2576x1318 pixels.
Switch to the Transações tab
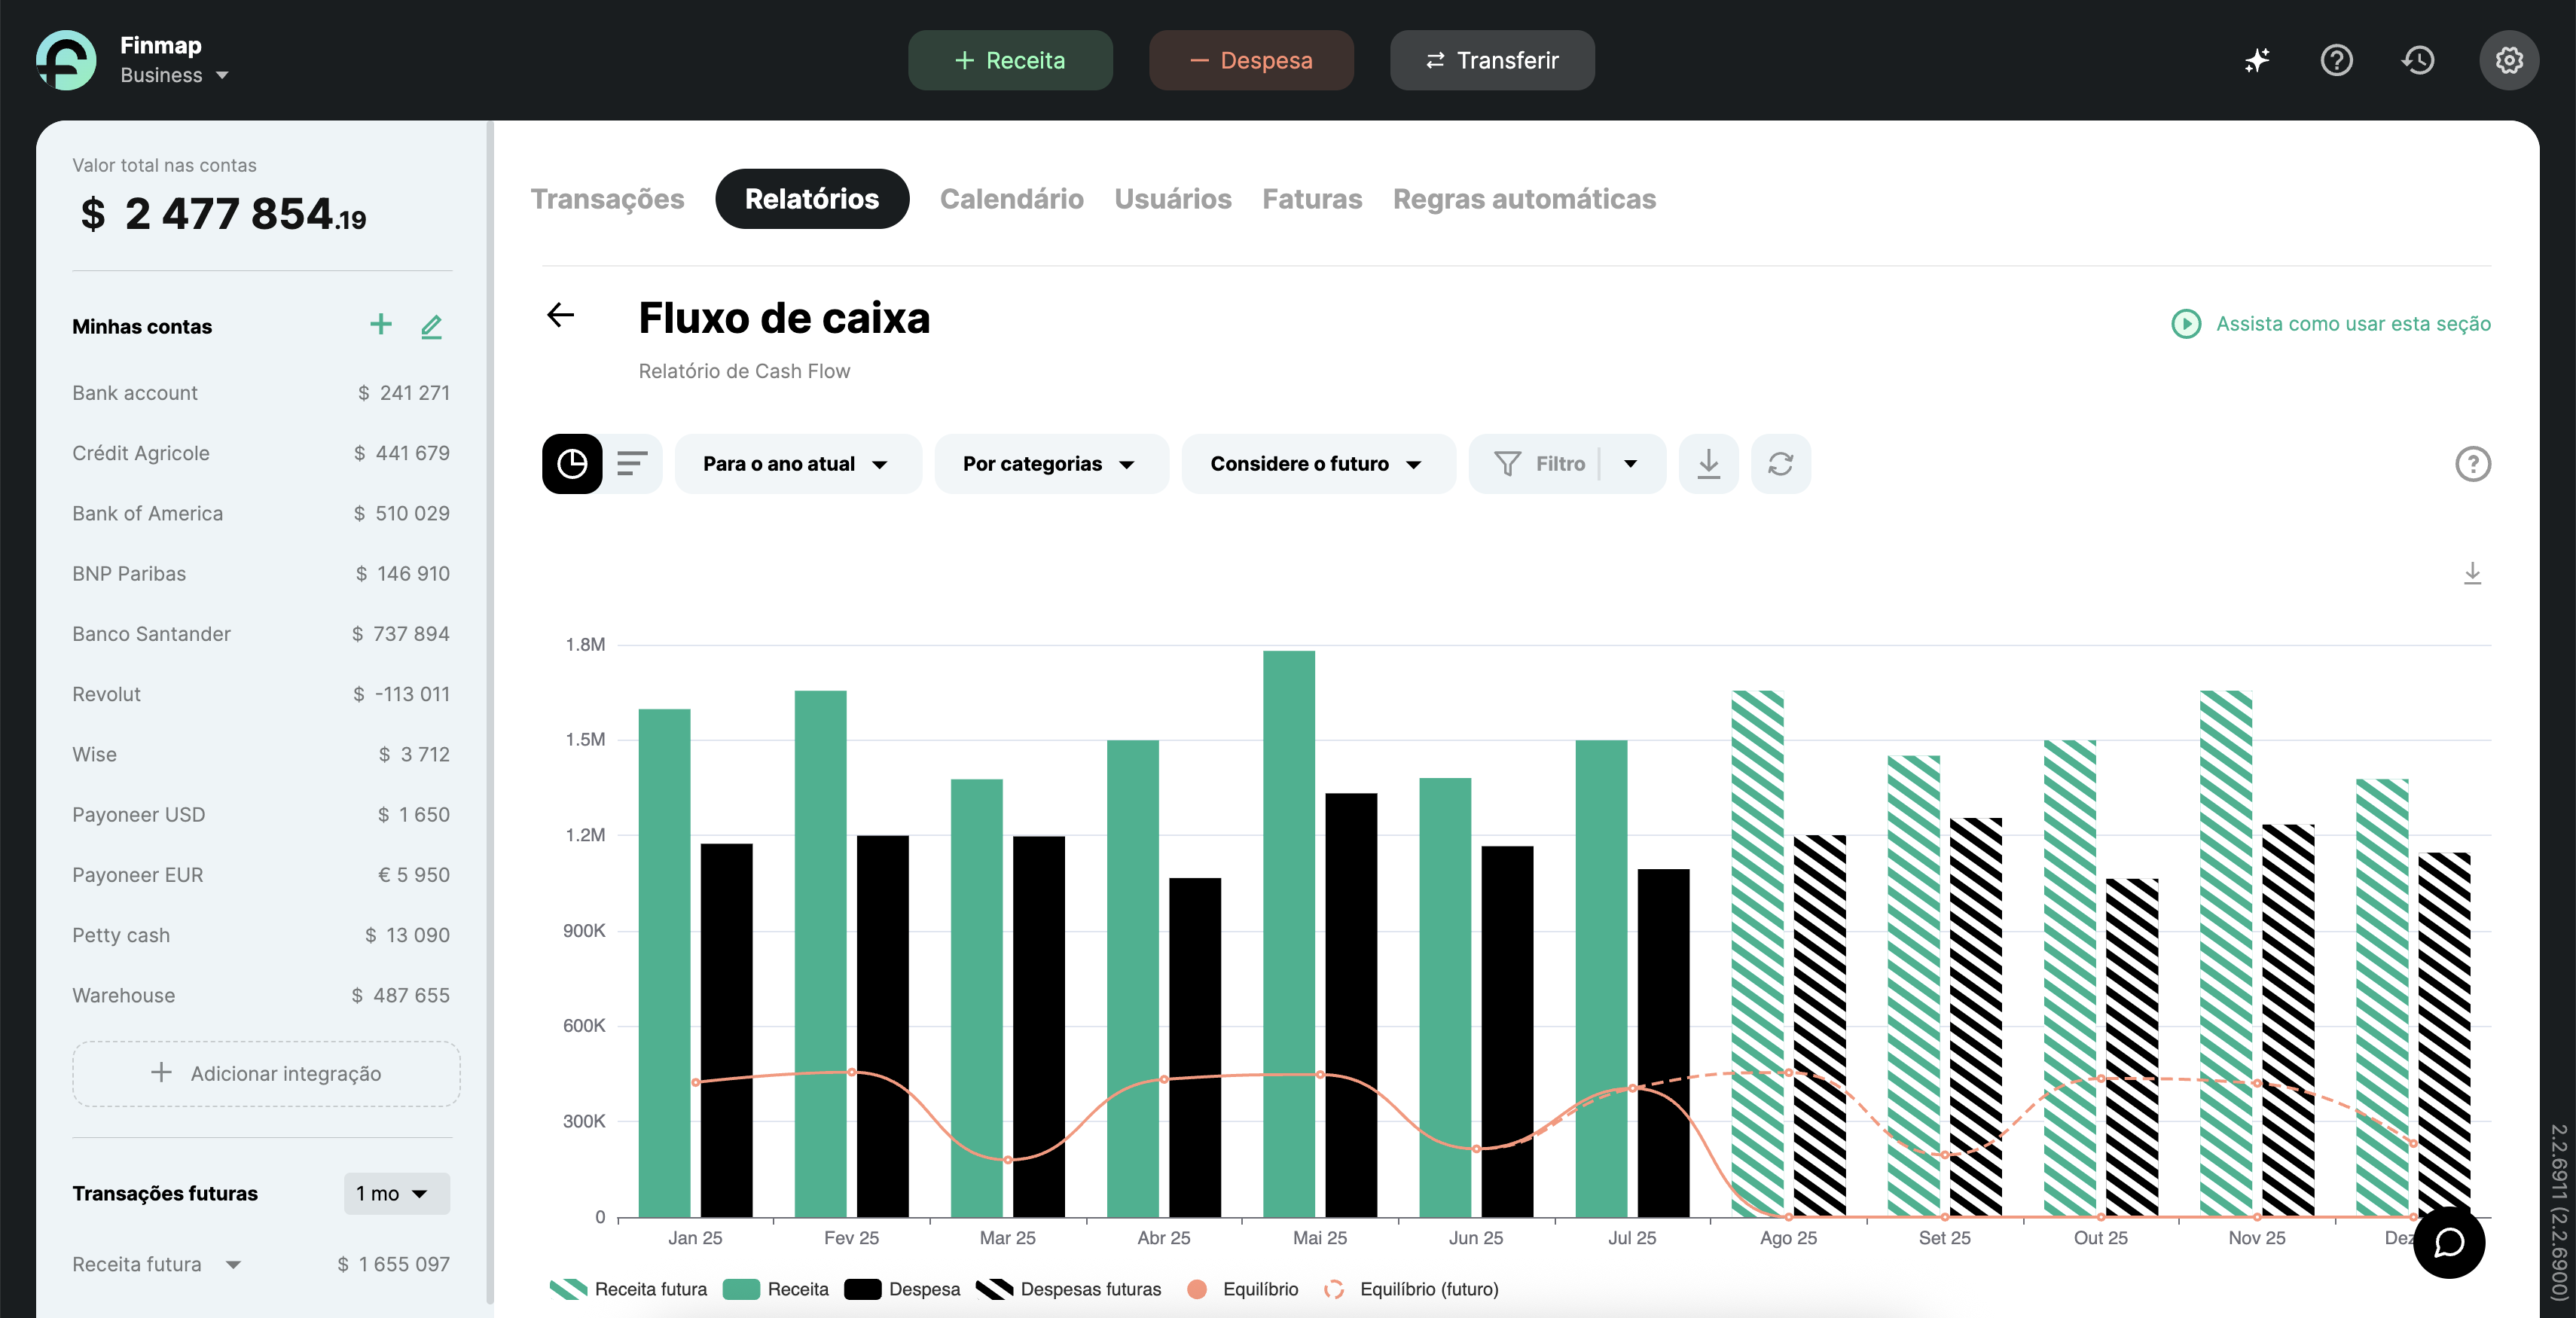click(x=607, y=199)
